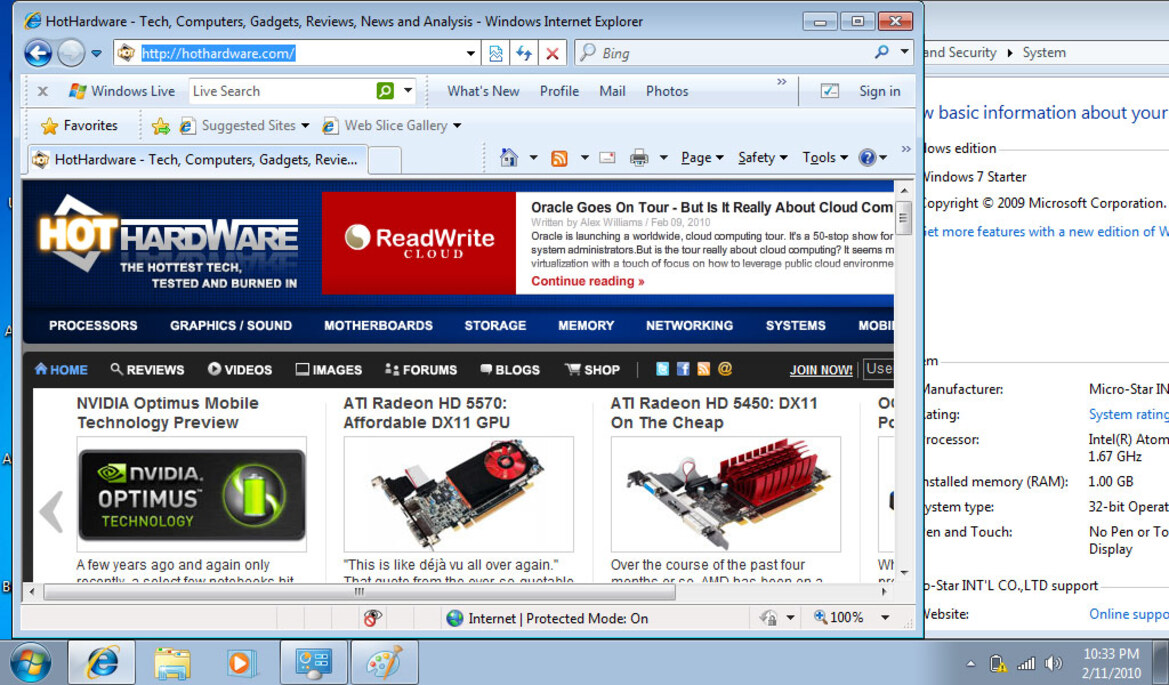Click the orange @ email icon
This screenshot has height=685, width=1169.
pyautogui.click(x=725, y=369)
